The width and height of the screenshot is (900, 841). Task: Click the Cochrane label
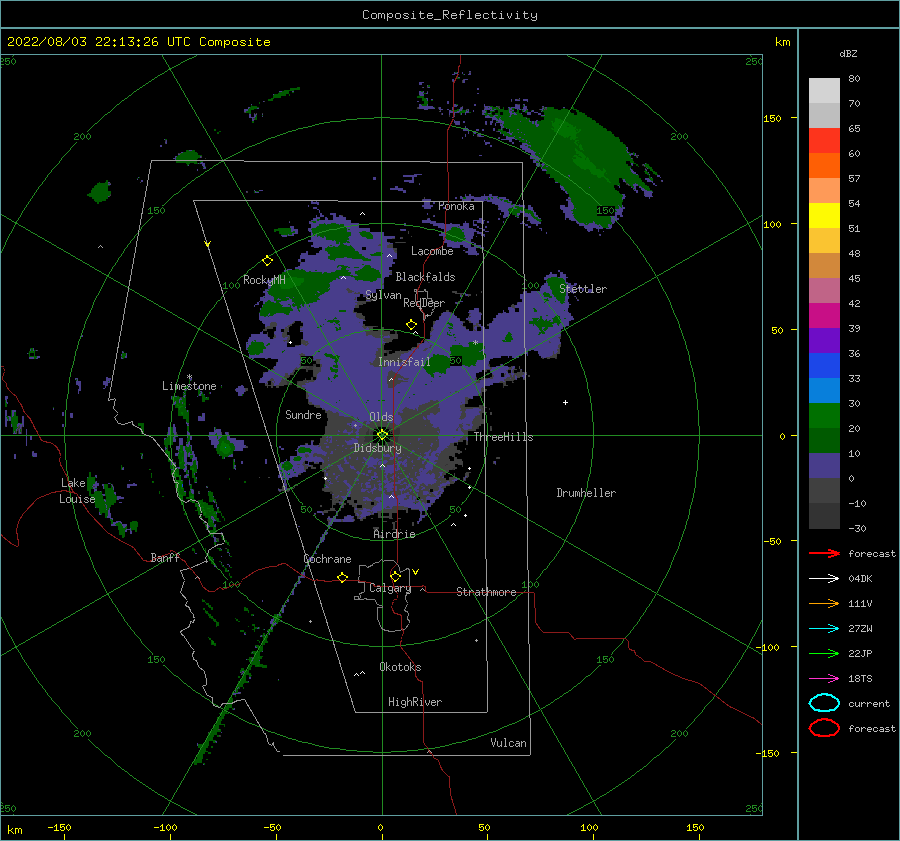[x=327, y=559]
